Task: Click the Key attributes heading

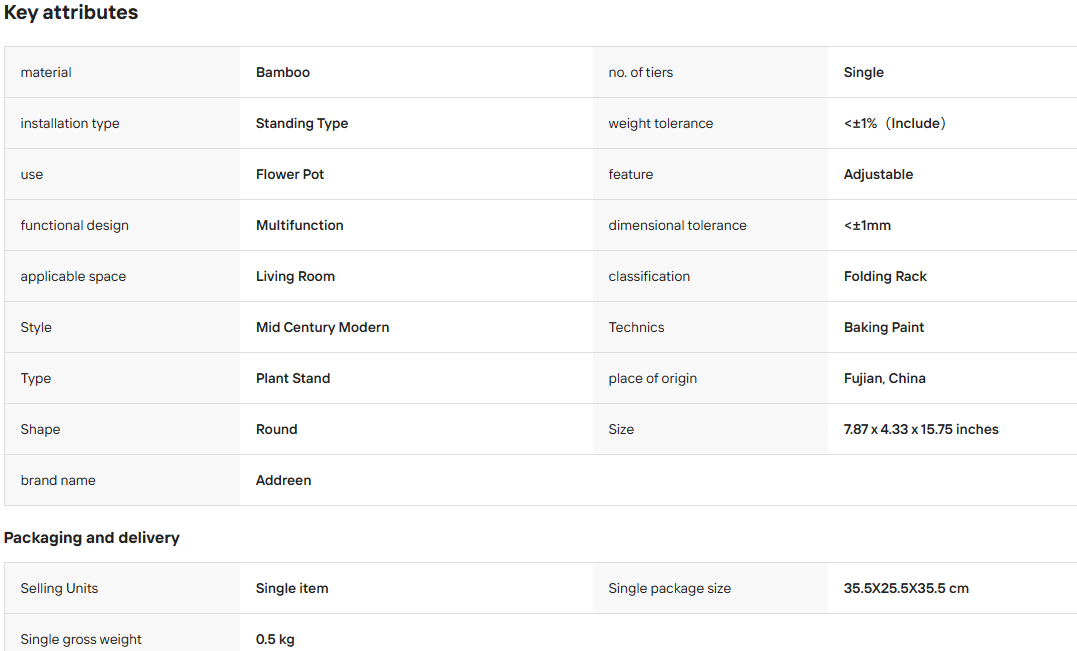Action: coord(71,13)
